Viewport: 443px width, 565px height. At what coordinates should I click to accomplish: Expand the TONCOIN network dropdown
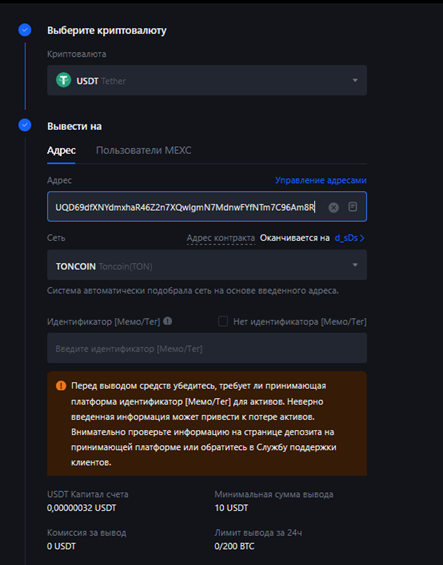click(207, 265)
